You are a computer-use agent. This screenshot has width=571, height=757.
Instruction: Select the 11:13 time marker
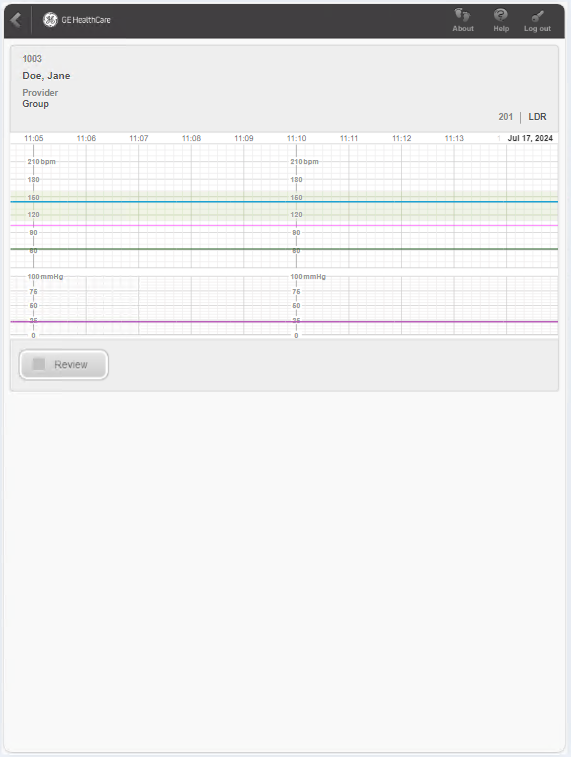(454, 138)
